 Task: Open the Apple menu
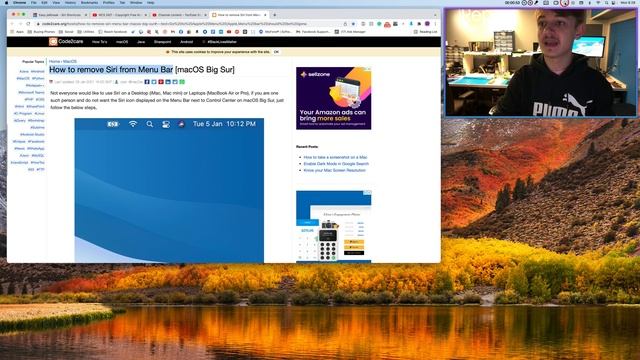7,2
